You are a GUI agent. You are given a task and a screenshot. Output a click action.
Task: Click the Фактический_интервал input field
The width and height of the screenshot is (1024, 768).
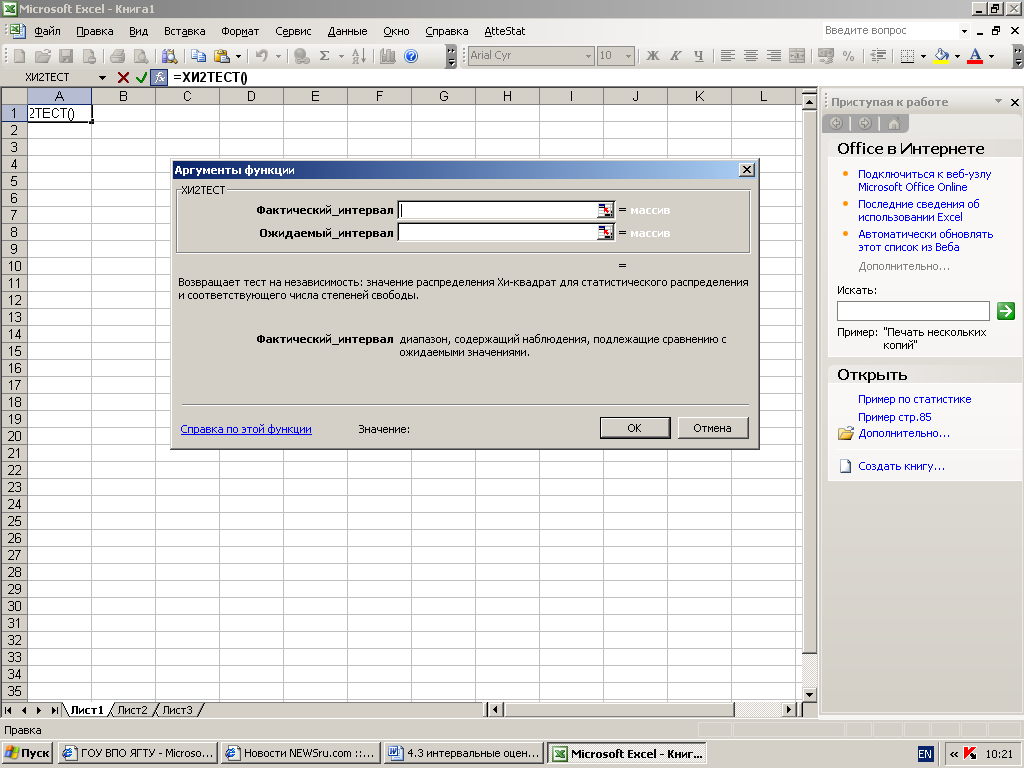pyautogui.click(x=498, y=210)
